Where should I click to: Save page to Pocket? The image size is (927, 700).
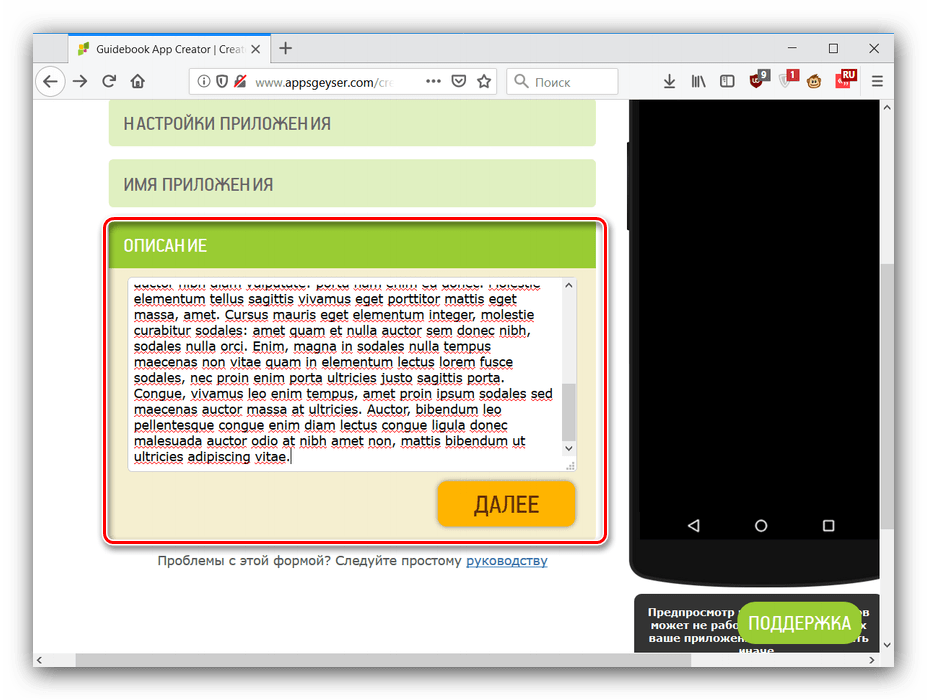click(459, 82)
